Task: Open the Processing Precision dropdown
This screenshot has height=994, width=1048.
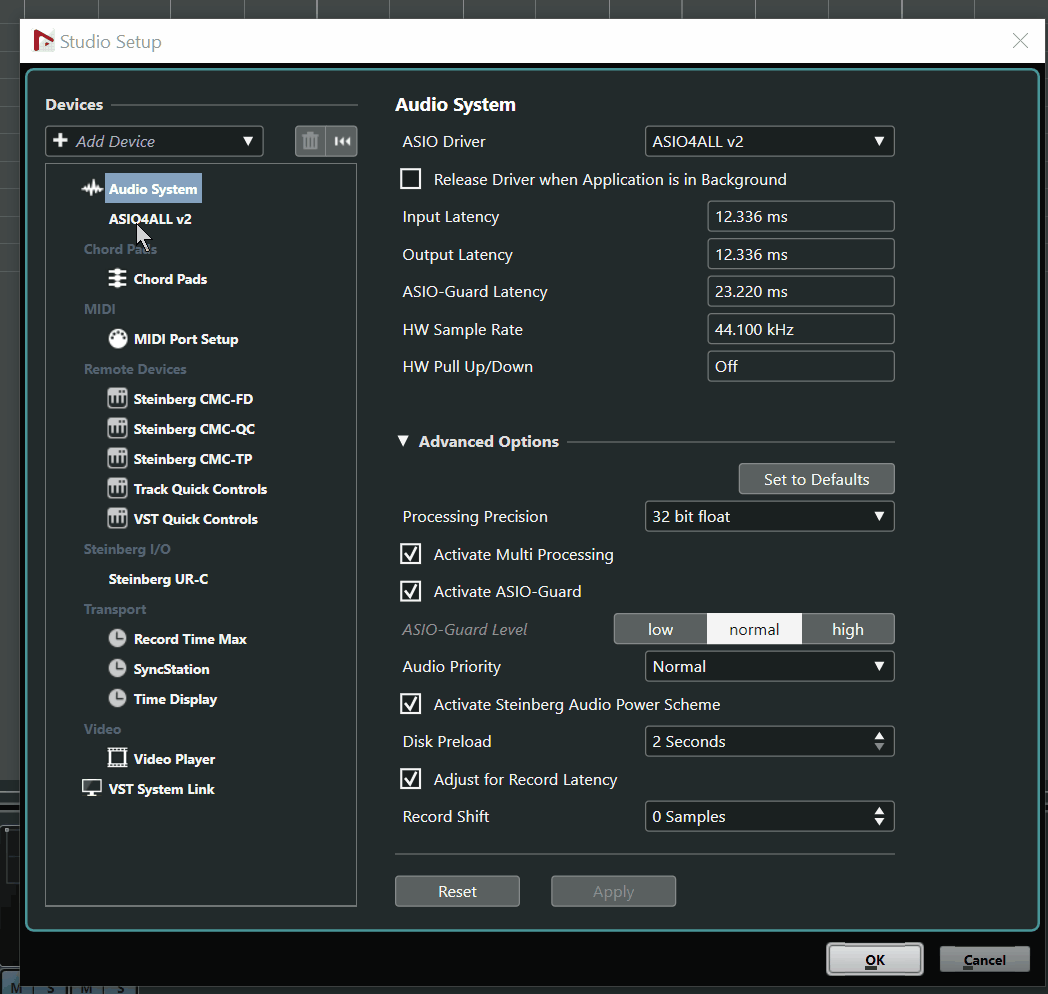Action: click(x=769, y=516)
